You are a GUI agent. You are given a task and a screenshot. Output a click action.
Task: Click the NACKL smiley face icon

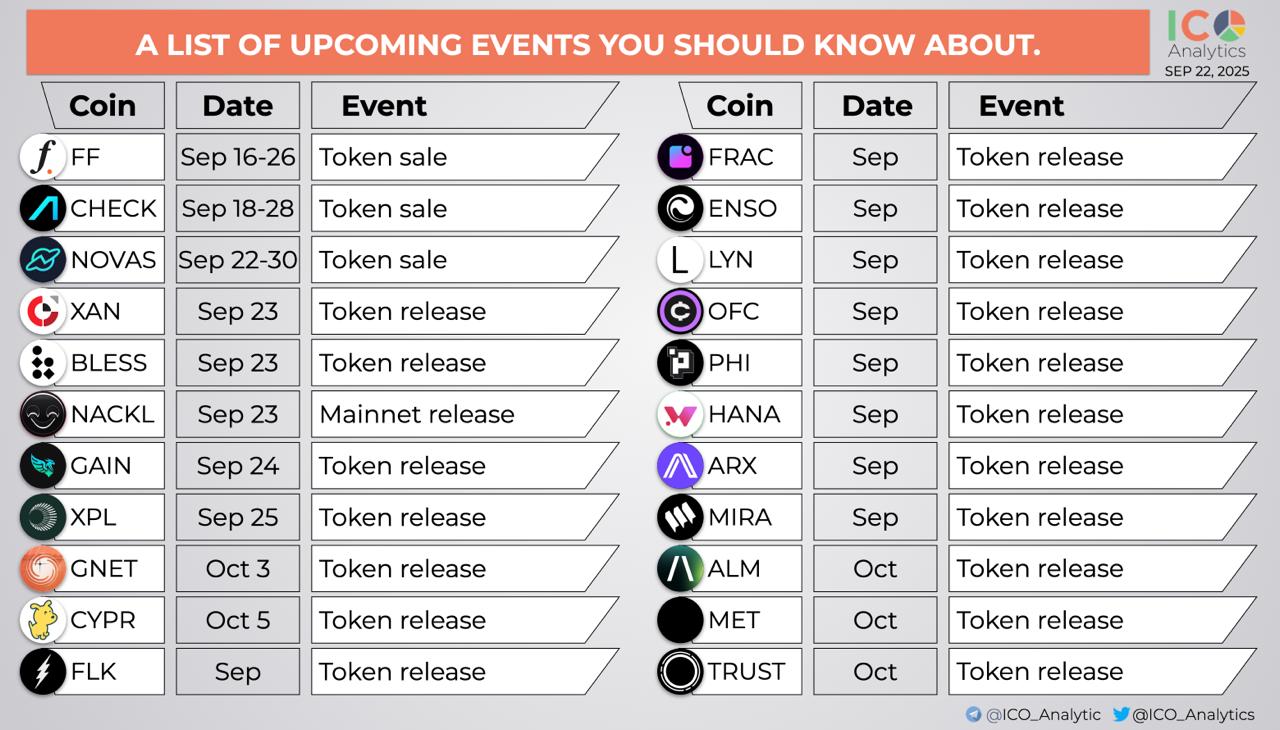(43, 414)
